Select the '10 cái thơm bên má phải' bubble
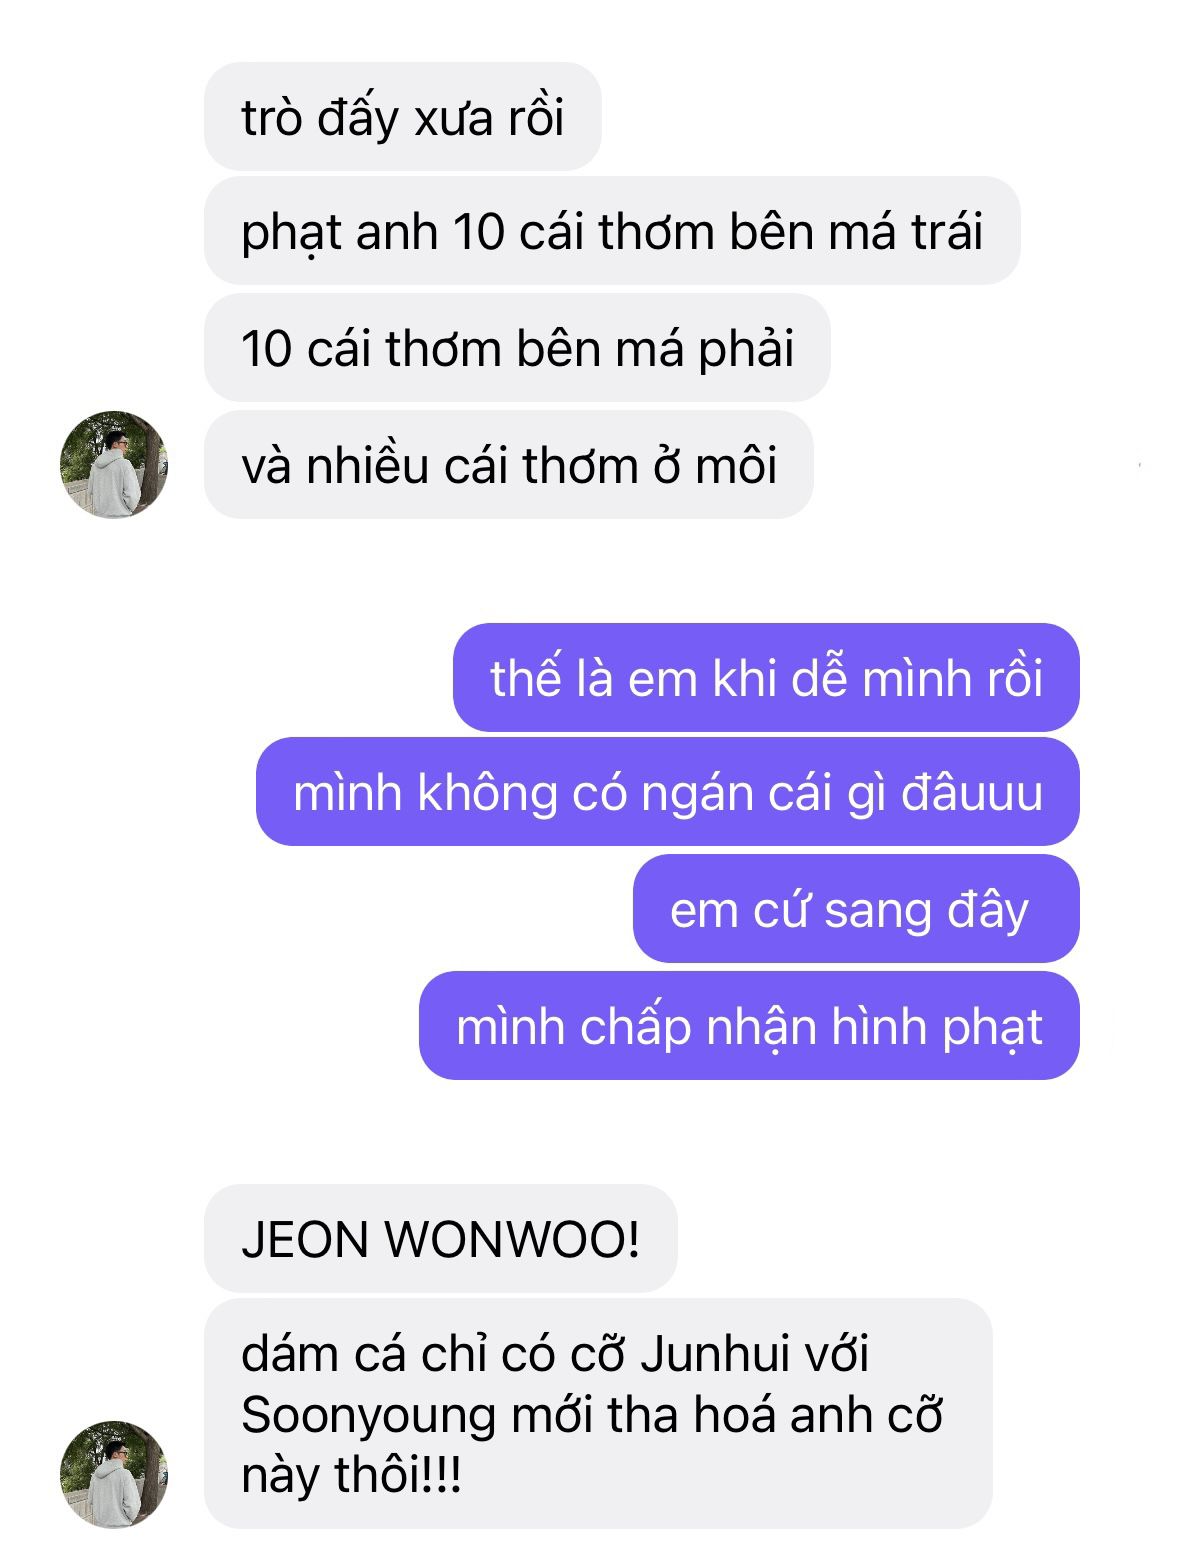This screenshot has height=1554, width=1193. 517,349
